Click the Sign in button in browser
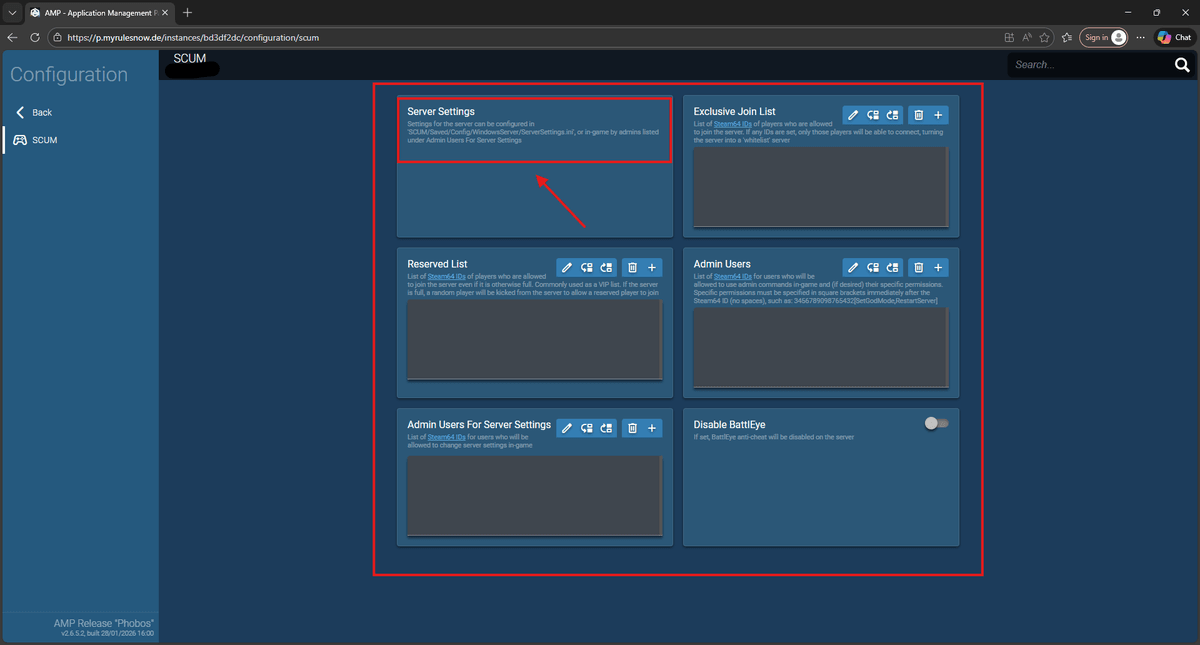 click(x=1103, y=37)
